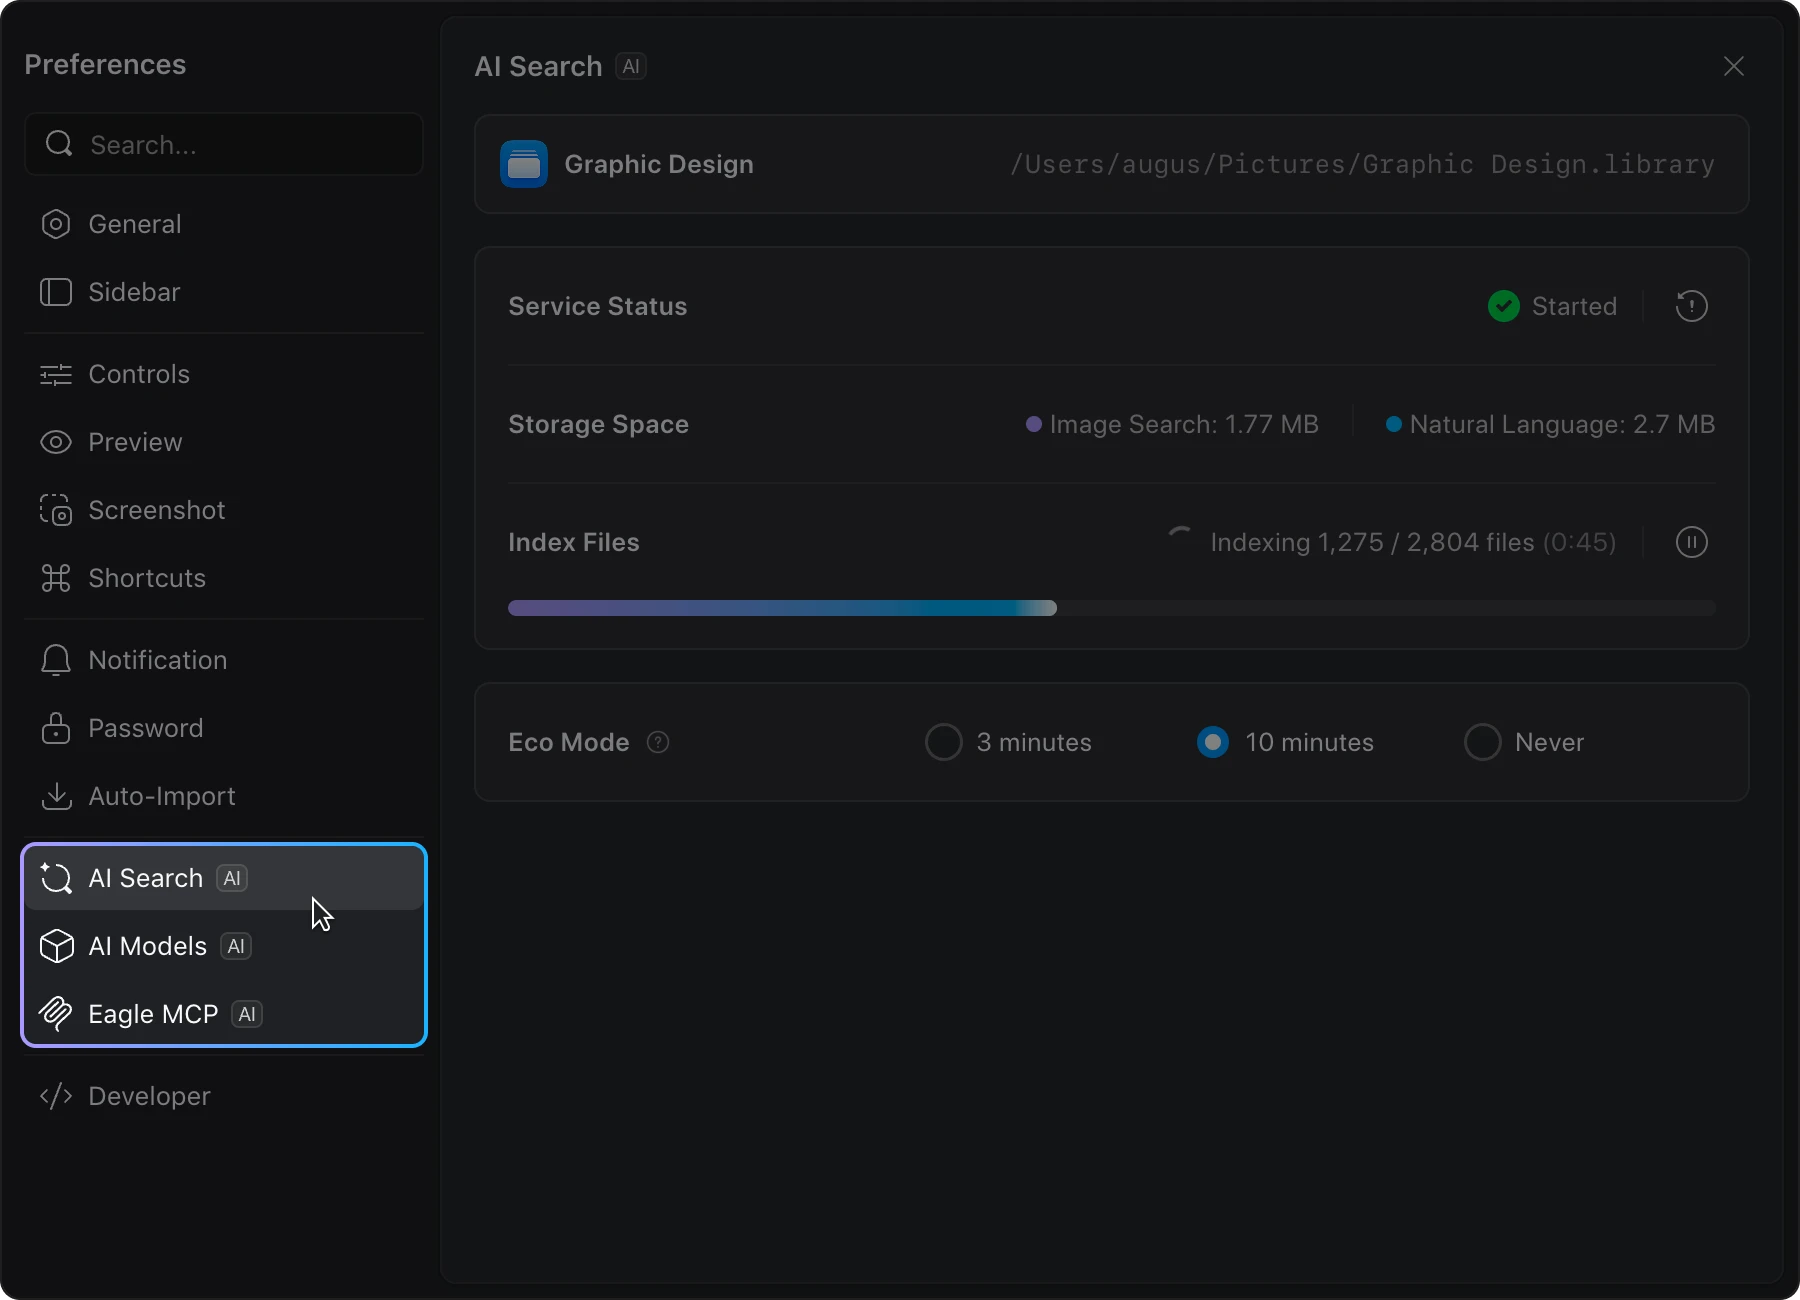The width and height of the screenshot is (1800, 1300).
Task: Open the Developer settings page
Action: 148,1096
